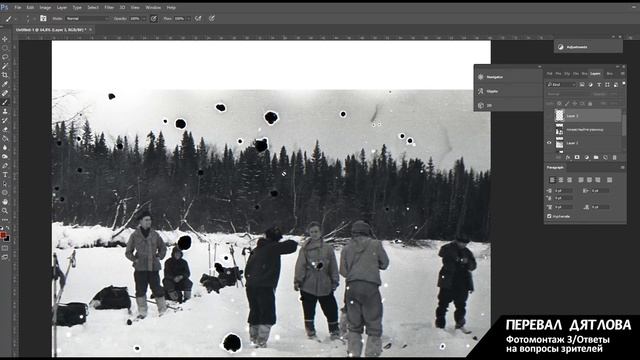
Task: Open the Layer menu
Action: [x=62, y=7]
